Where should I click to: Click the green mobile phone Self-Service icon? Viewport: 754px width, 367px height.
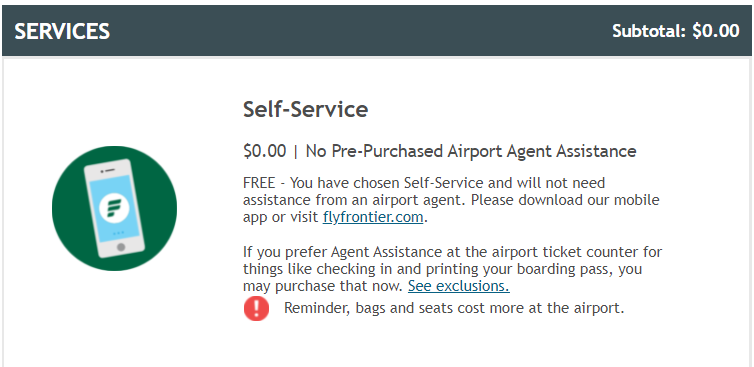pos(114,208)
